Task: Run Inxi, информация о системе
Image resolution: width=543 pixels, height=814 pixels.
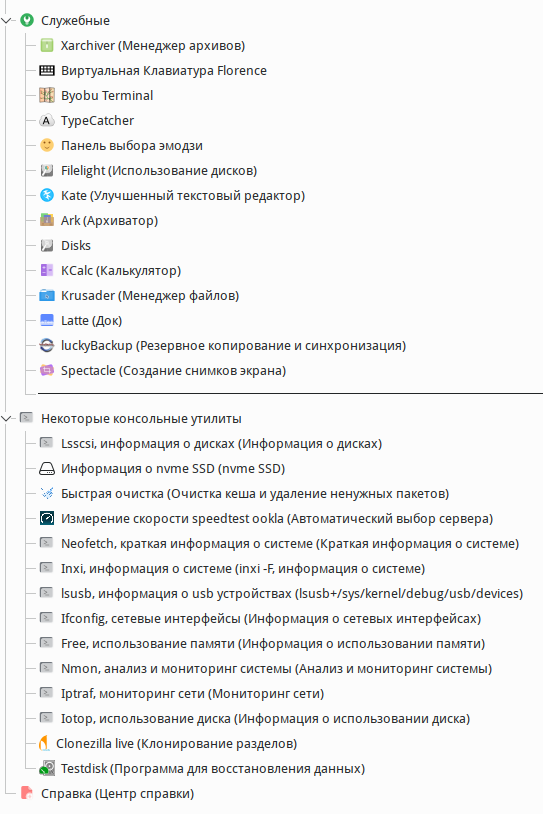Action: tap(243, 568)
